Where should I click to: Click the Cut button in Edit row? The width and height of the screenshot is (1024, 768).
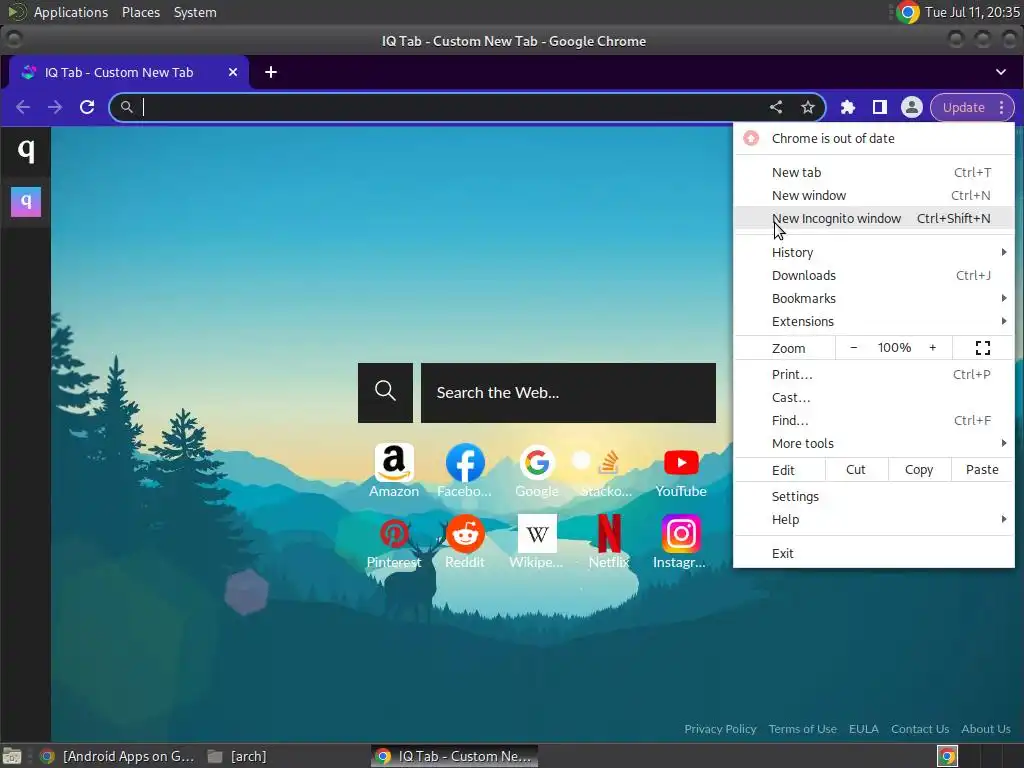[856, 470]
